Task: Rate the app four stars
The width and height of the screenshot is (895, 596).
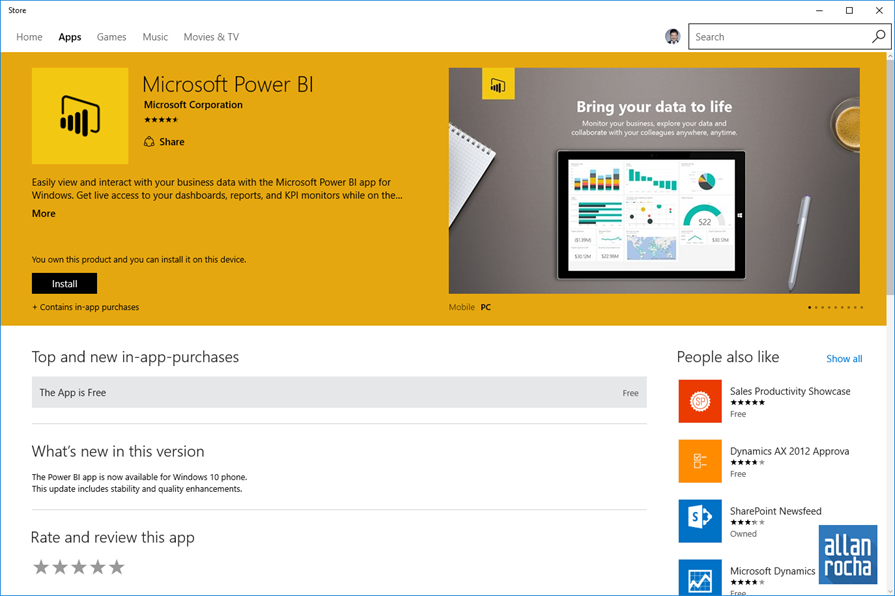Action: [98, 567]
